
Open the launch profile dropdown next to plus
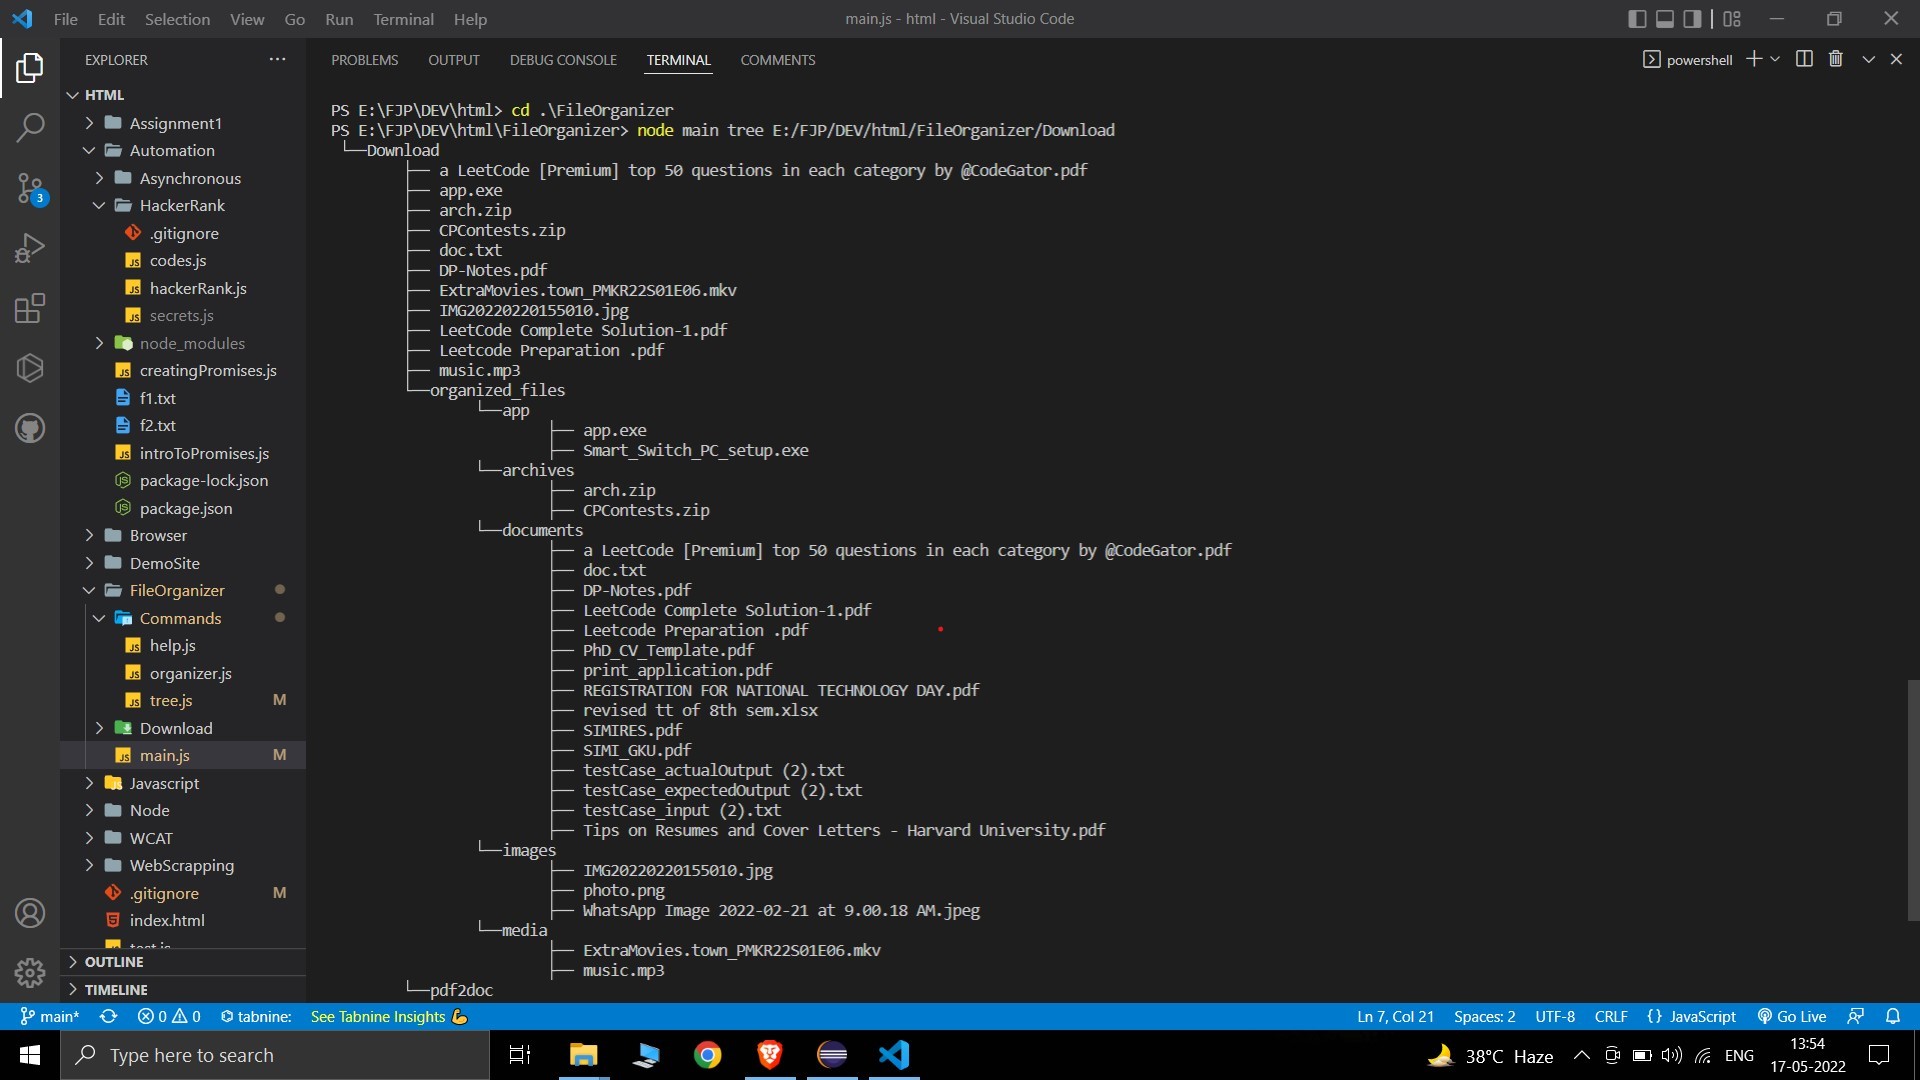1775,59
